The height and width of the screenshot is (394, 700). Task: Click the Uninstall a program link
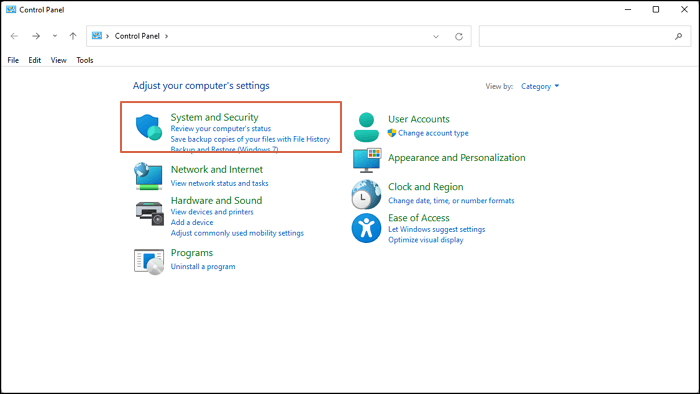[203, 266]
